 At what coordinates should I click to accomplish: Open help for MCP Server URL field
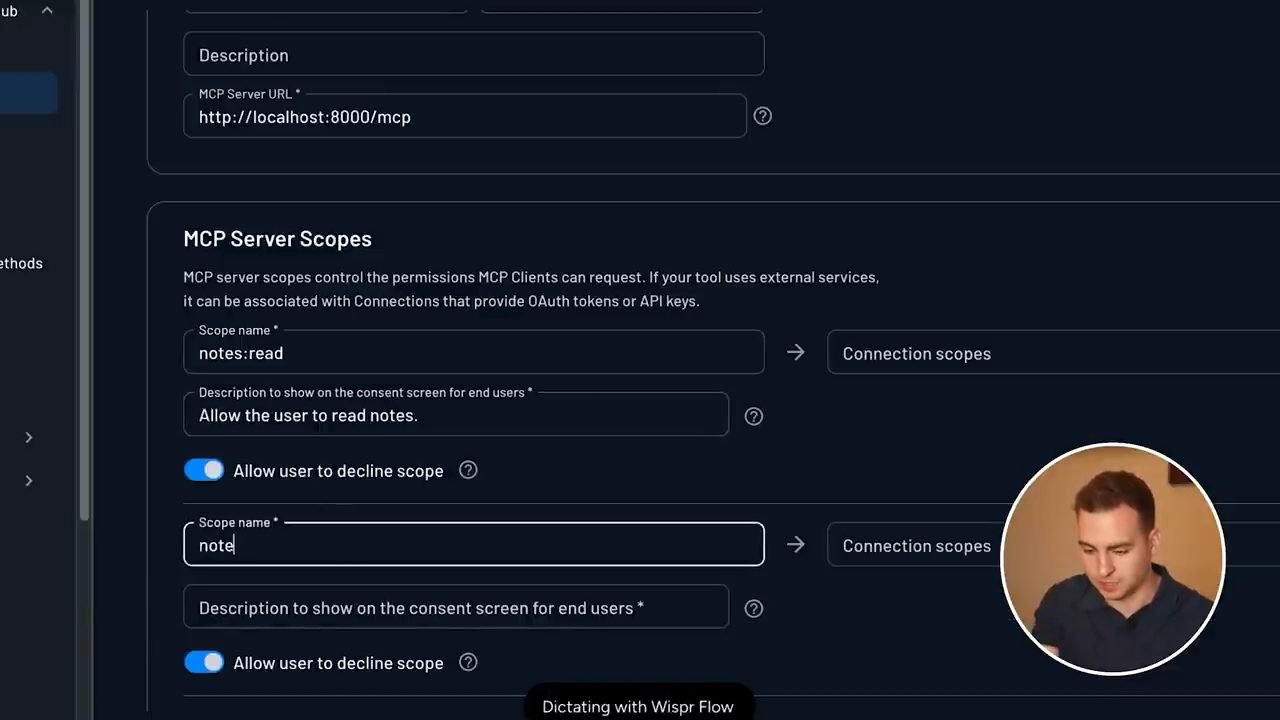tap(762, 116)
